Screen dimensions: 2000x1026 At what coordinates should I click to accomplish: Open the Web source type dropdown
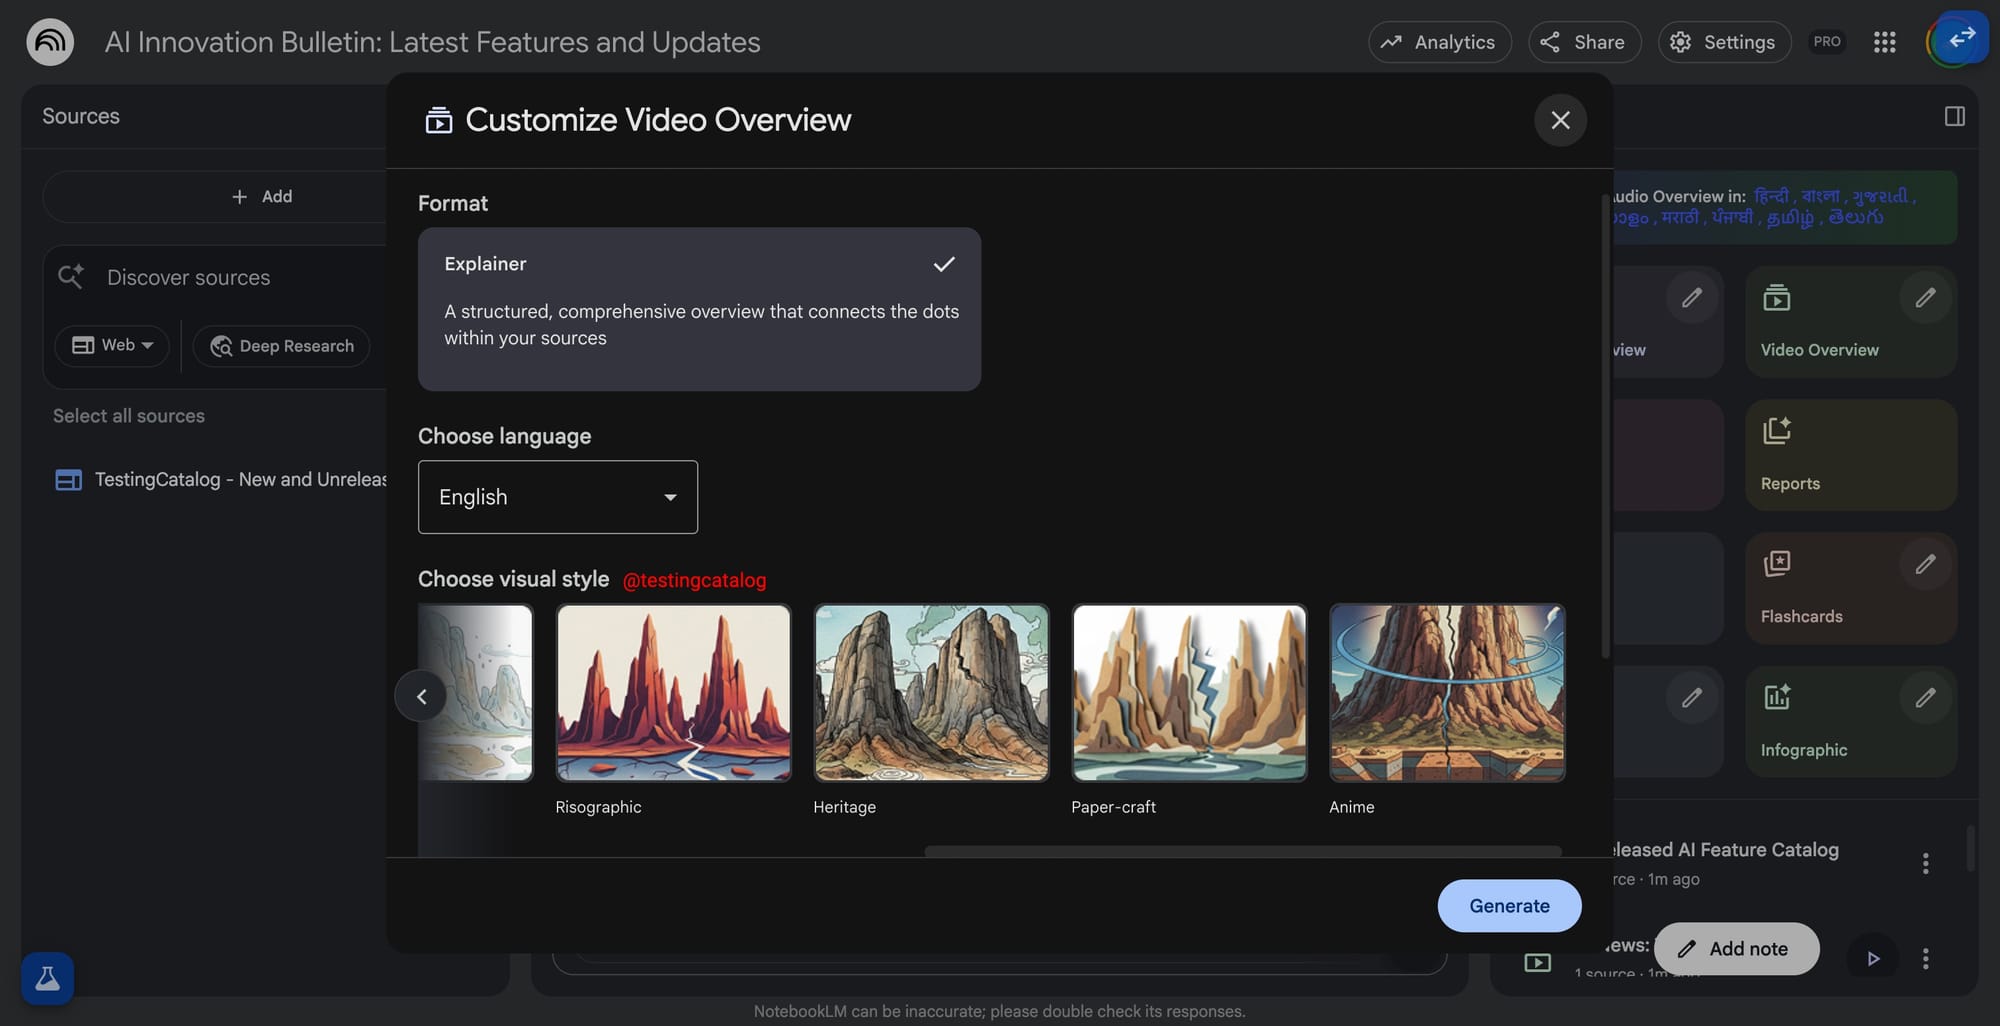pos(112,345)
